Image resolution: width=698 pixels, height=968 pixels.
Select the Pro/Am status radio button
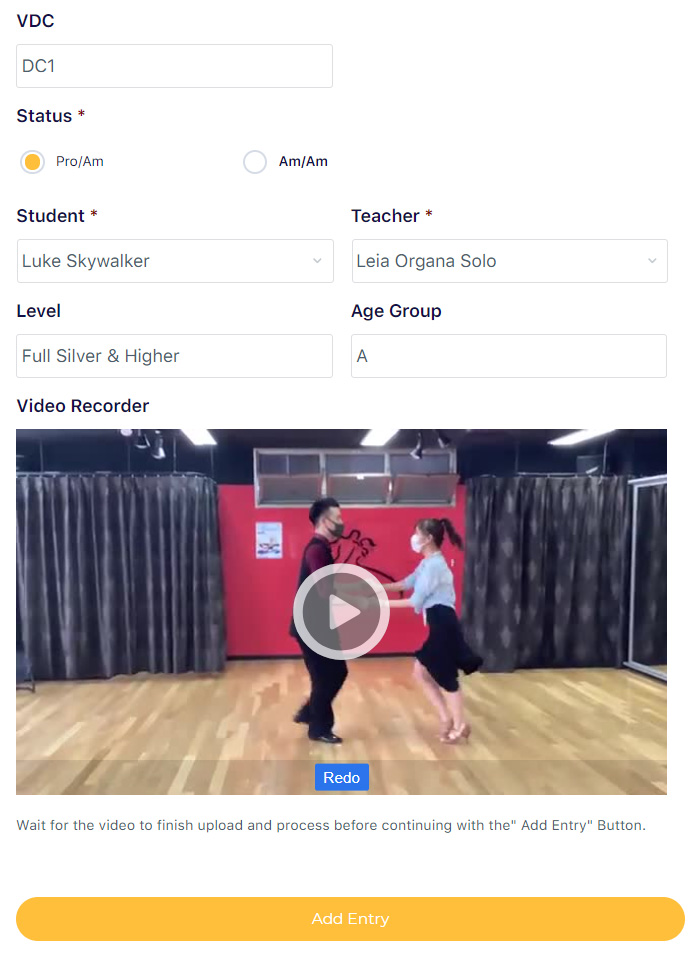click(x=32, y=162)
